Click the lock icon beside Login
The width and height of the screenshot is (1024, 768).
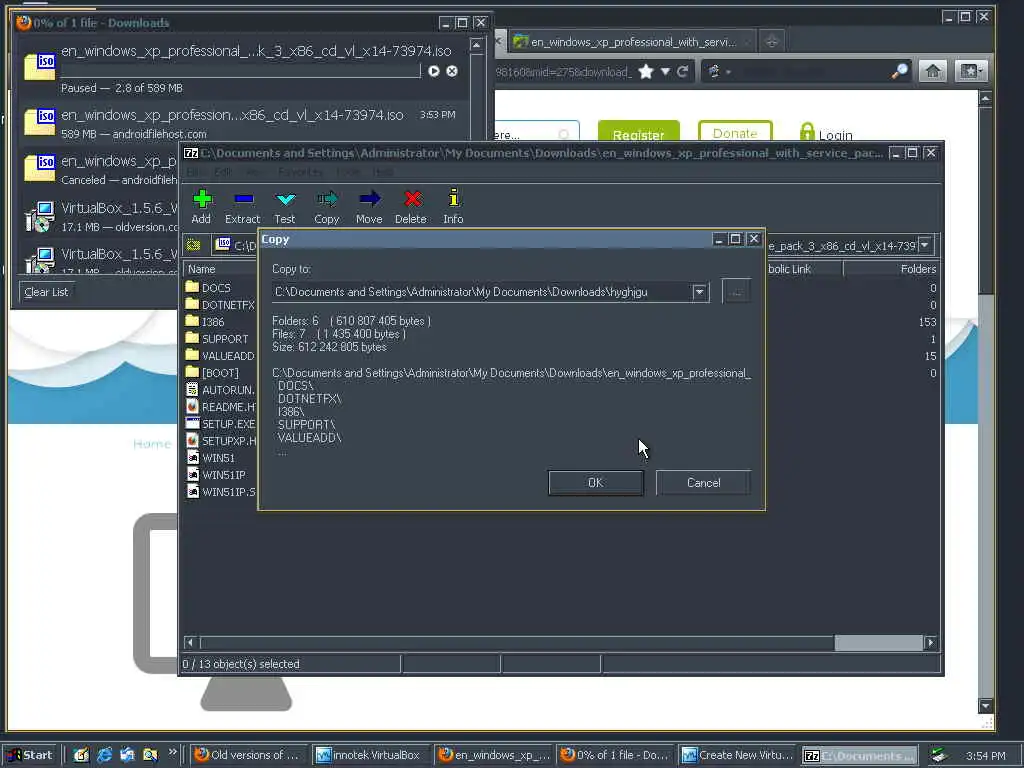[x=807, y=133]
